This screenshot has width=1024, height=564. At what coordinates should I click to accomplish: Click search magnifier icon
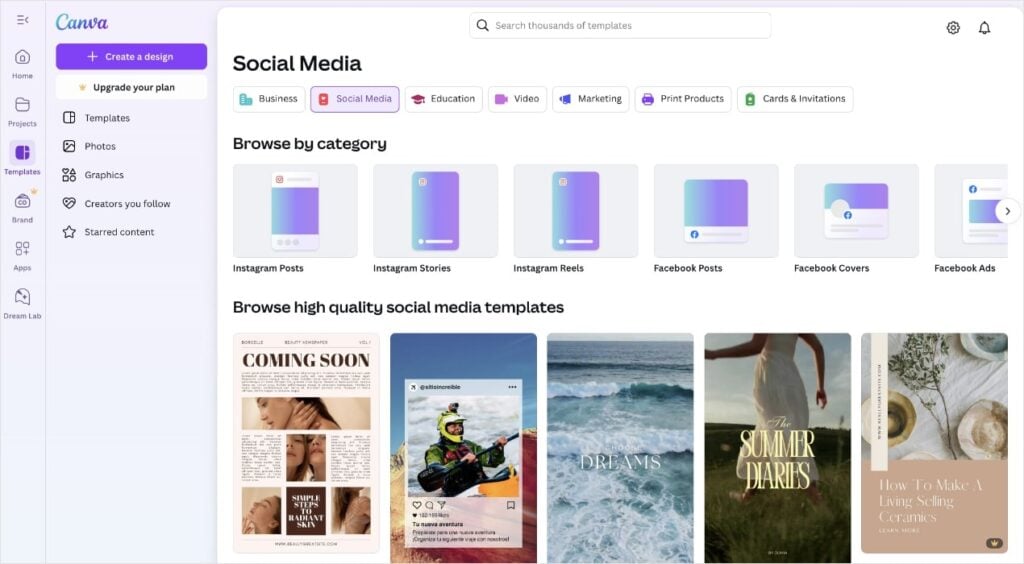(483, 25)
